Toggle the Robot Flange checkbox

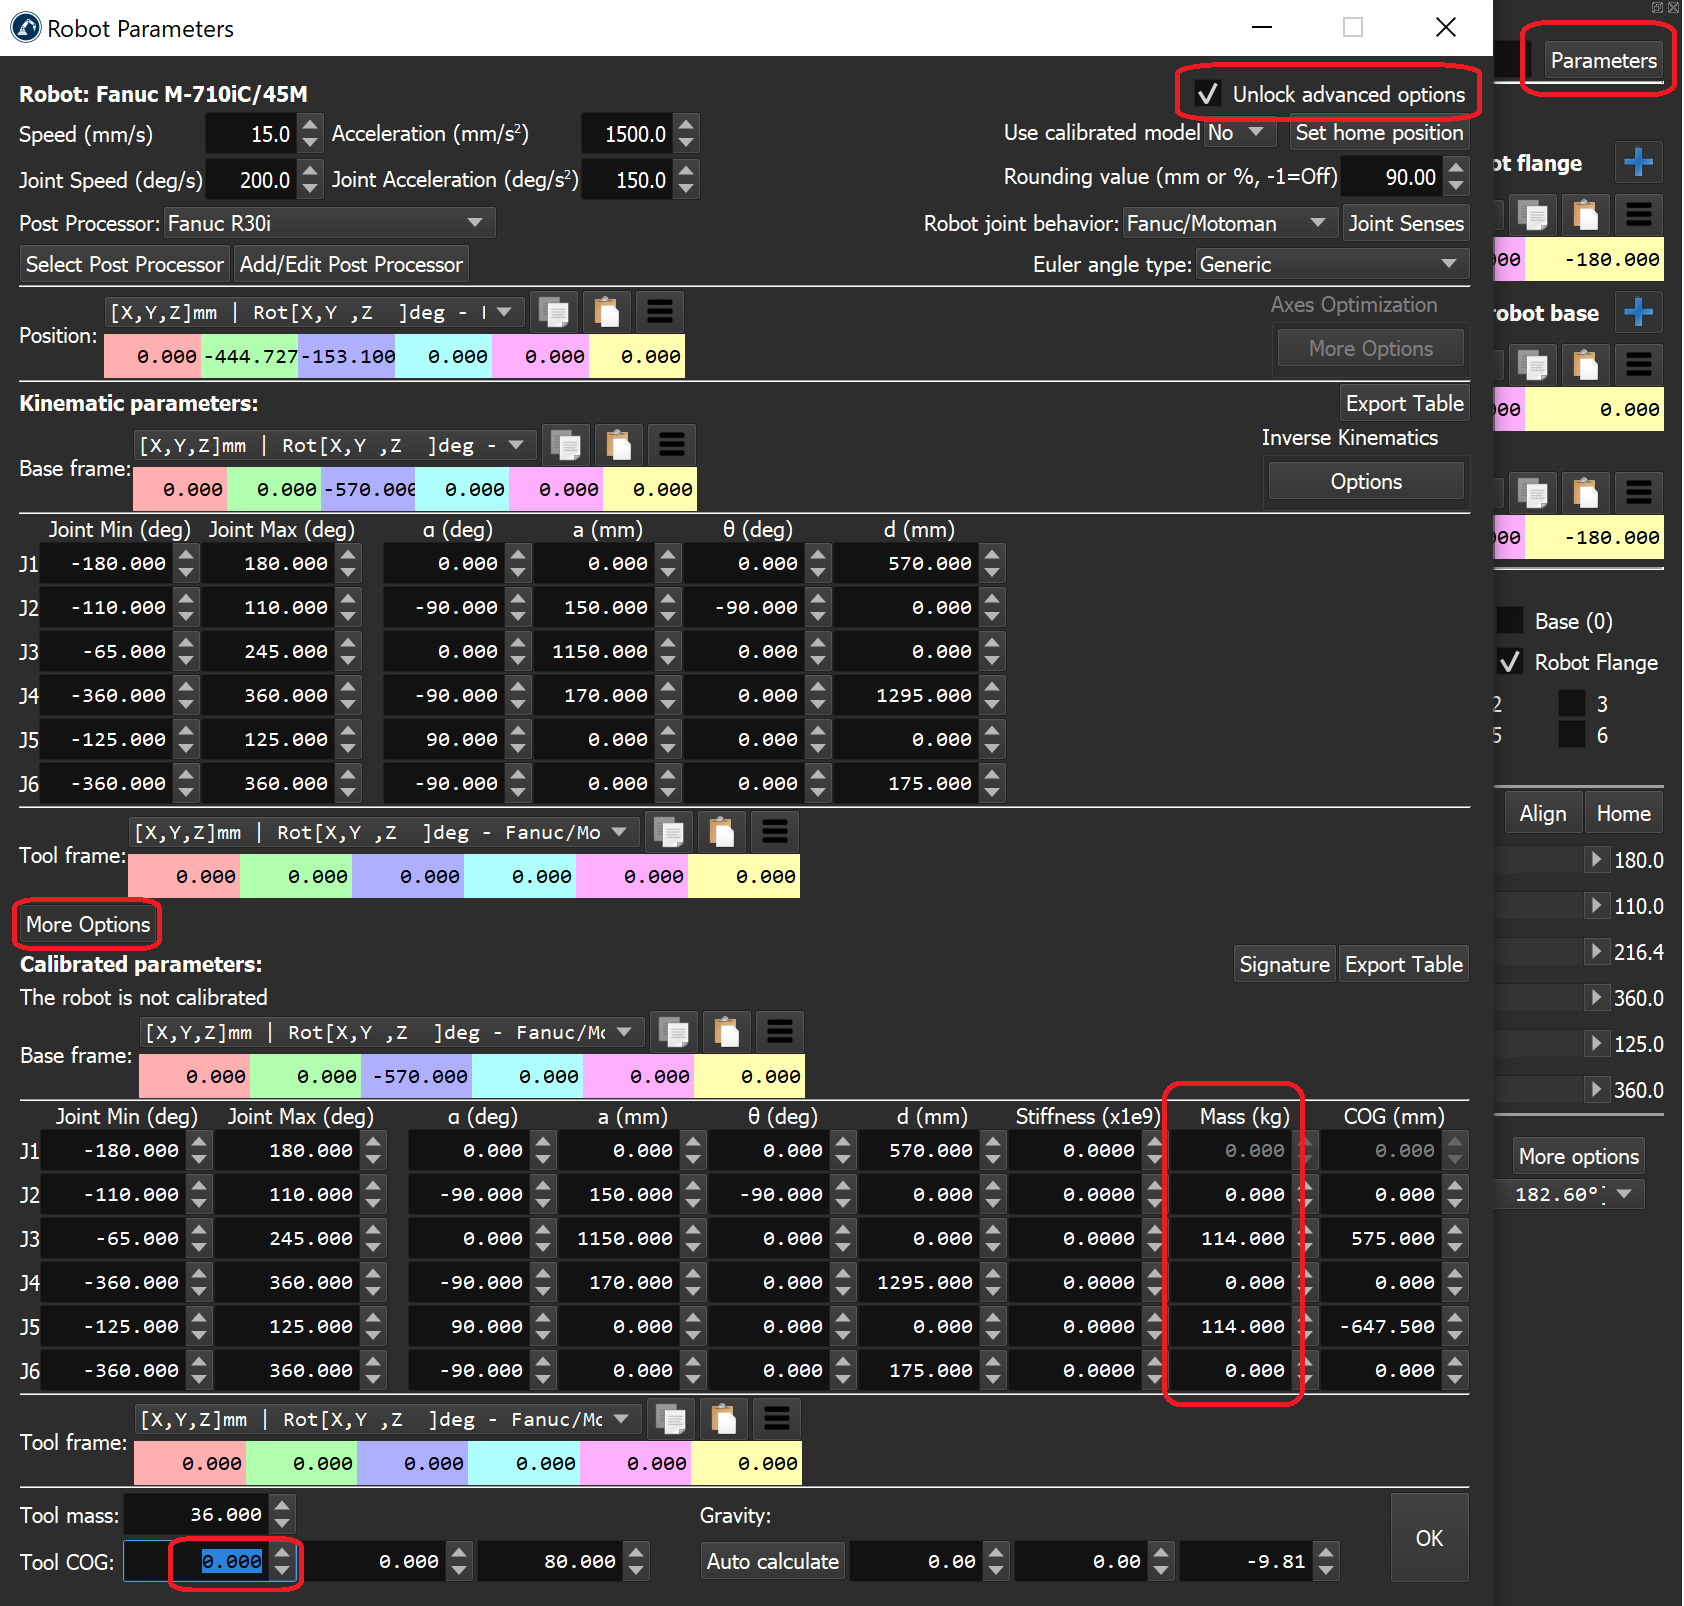pos(1510,662)
